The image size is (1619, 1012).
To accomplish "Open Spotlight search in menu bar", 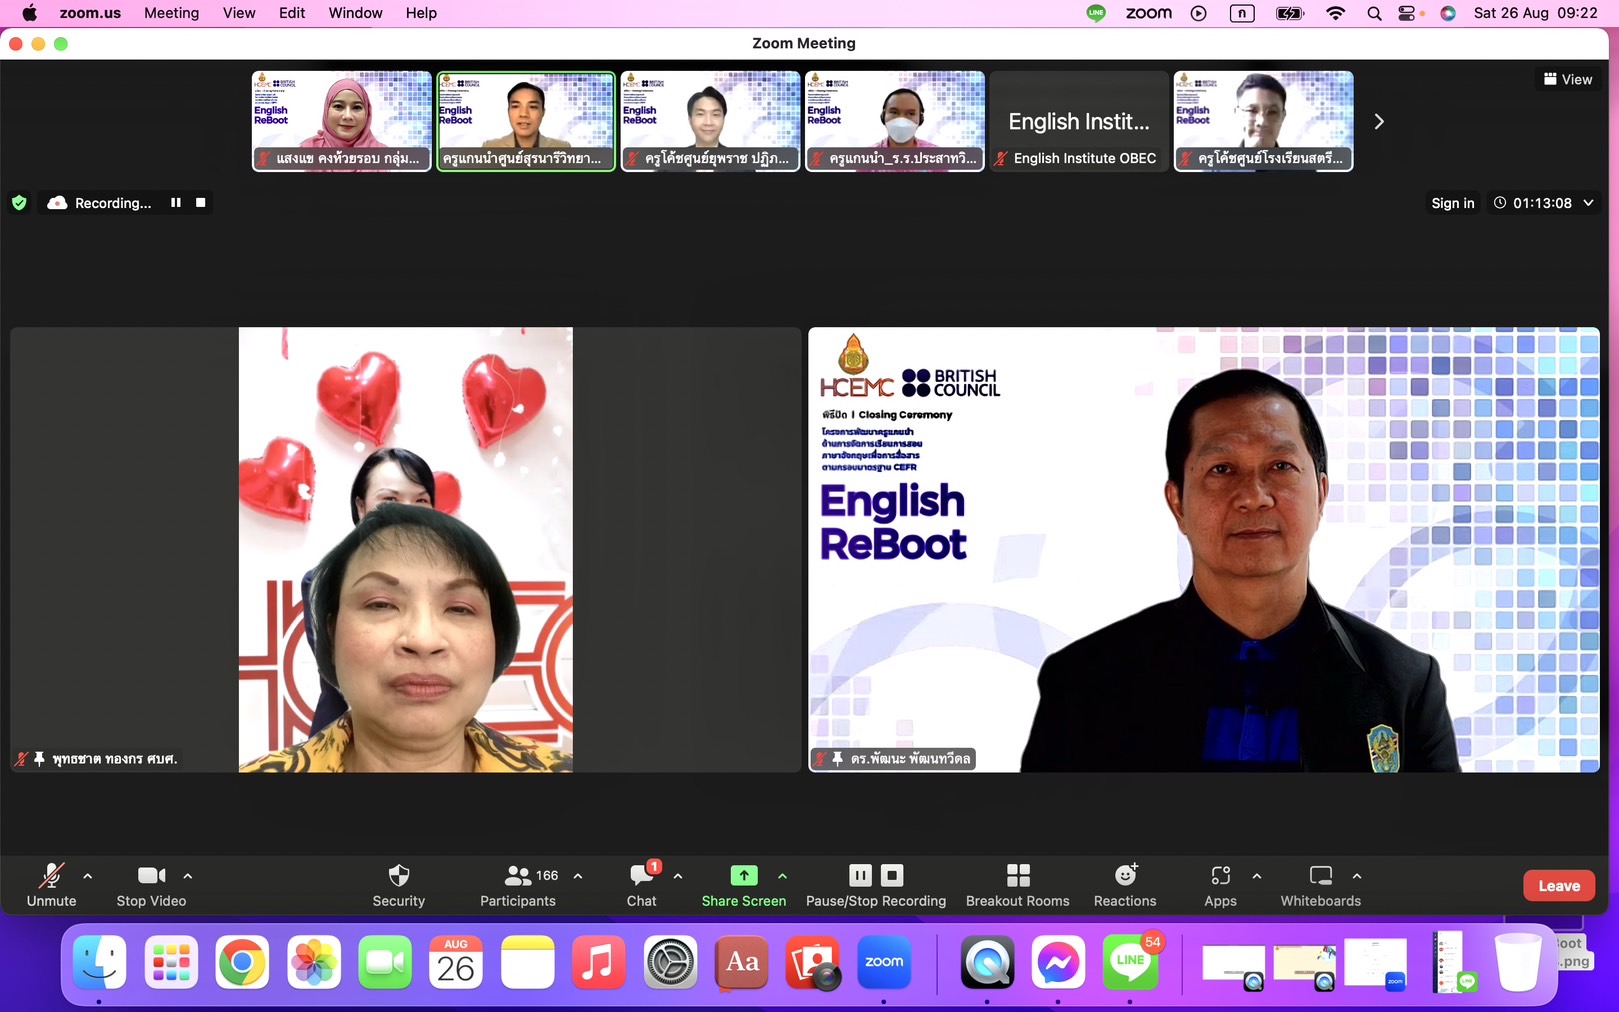I will coord(1374,13).
